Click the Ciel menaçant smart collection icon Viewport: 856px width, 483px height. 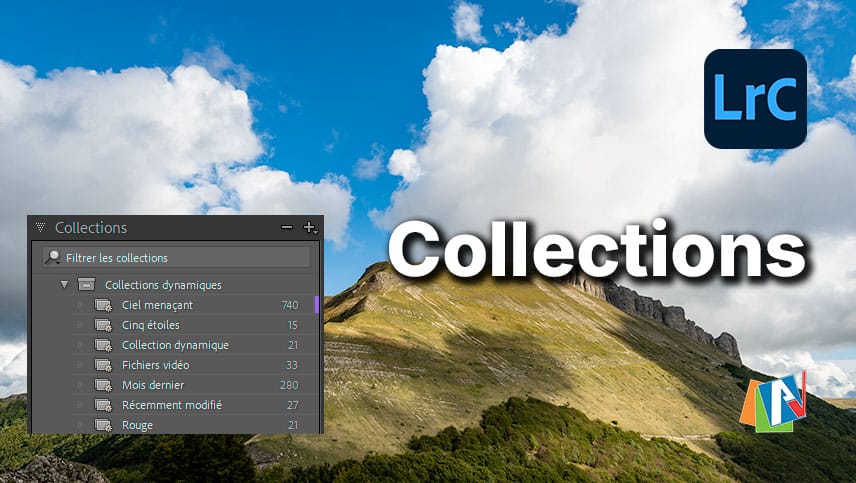[x=103, y=305]
